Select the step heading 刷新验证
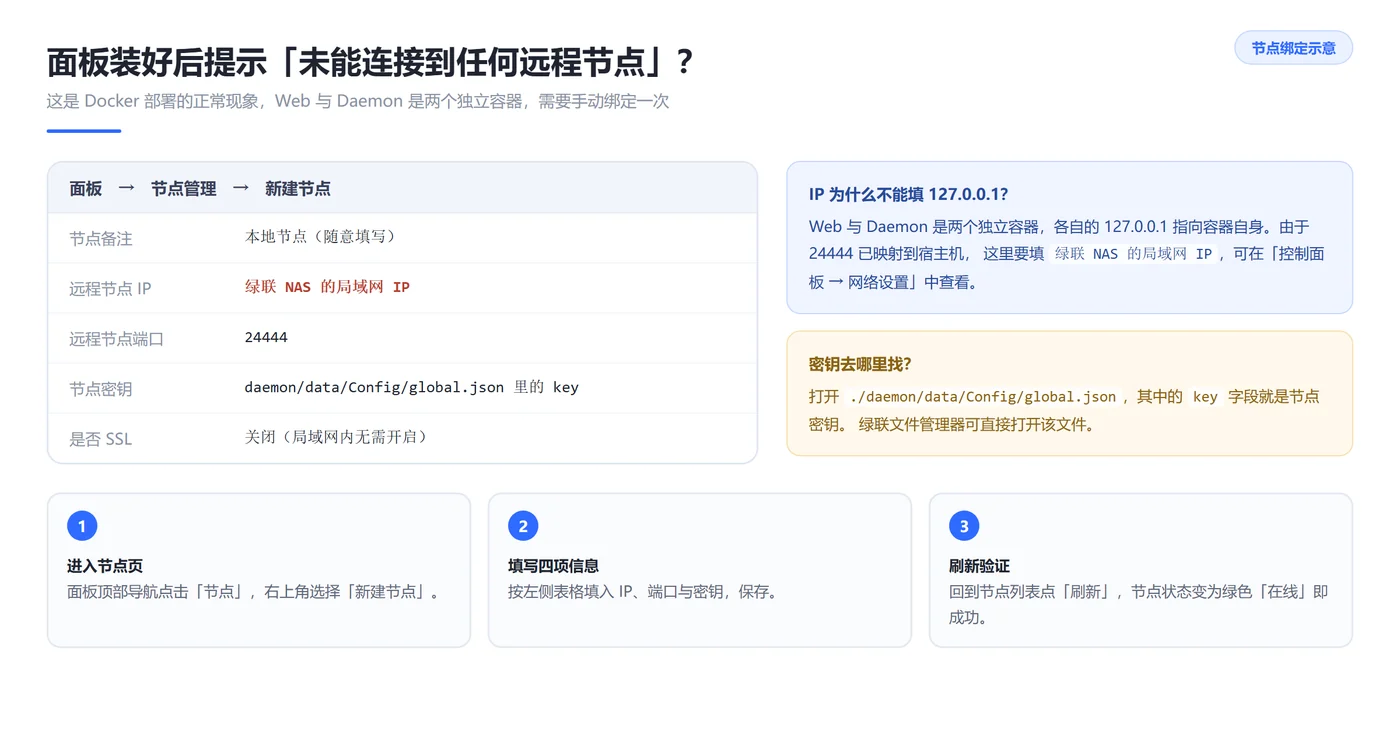The width and height of the screenshot is (1400, 746). point(979,566)
